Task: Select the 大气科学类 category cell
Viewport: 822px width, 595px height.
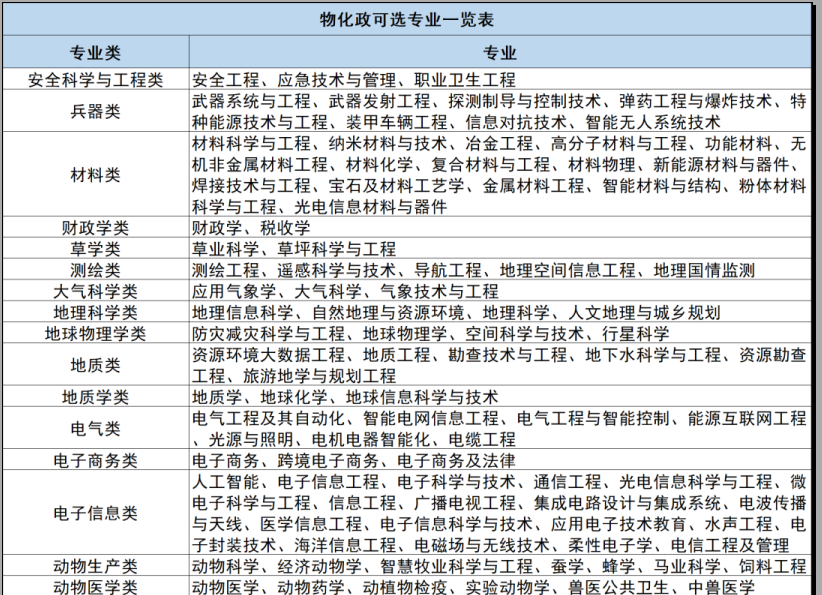Action: (96, 291)
